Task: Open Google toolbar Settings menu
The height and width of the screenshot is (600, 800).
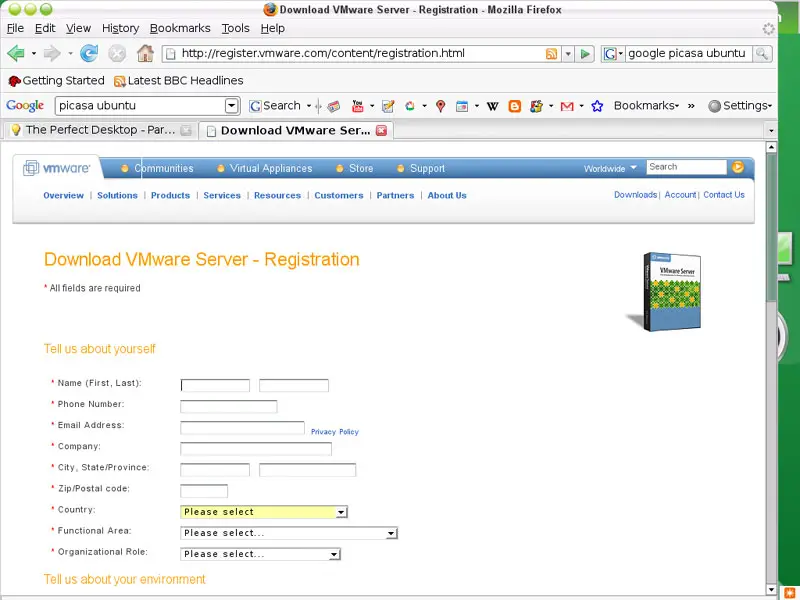Action: click(740, 106)
